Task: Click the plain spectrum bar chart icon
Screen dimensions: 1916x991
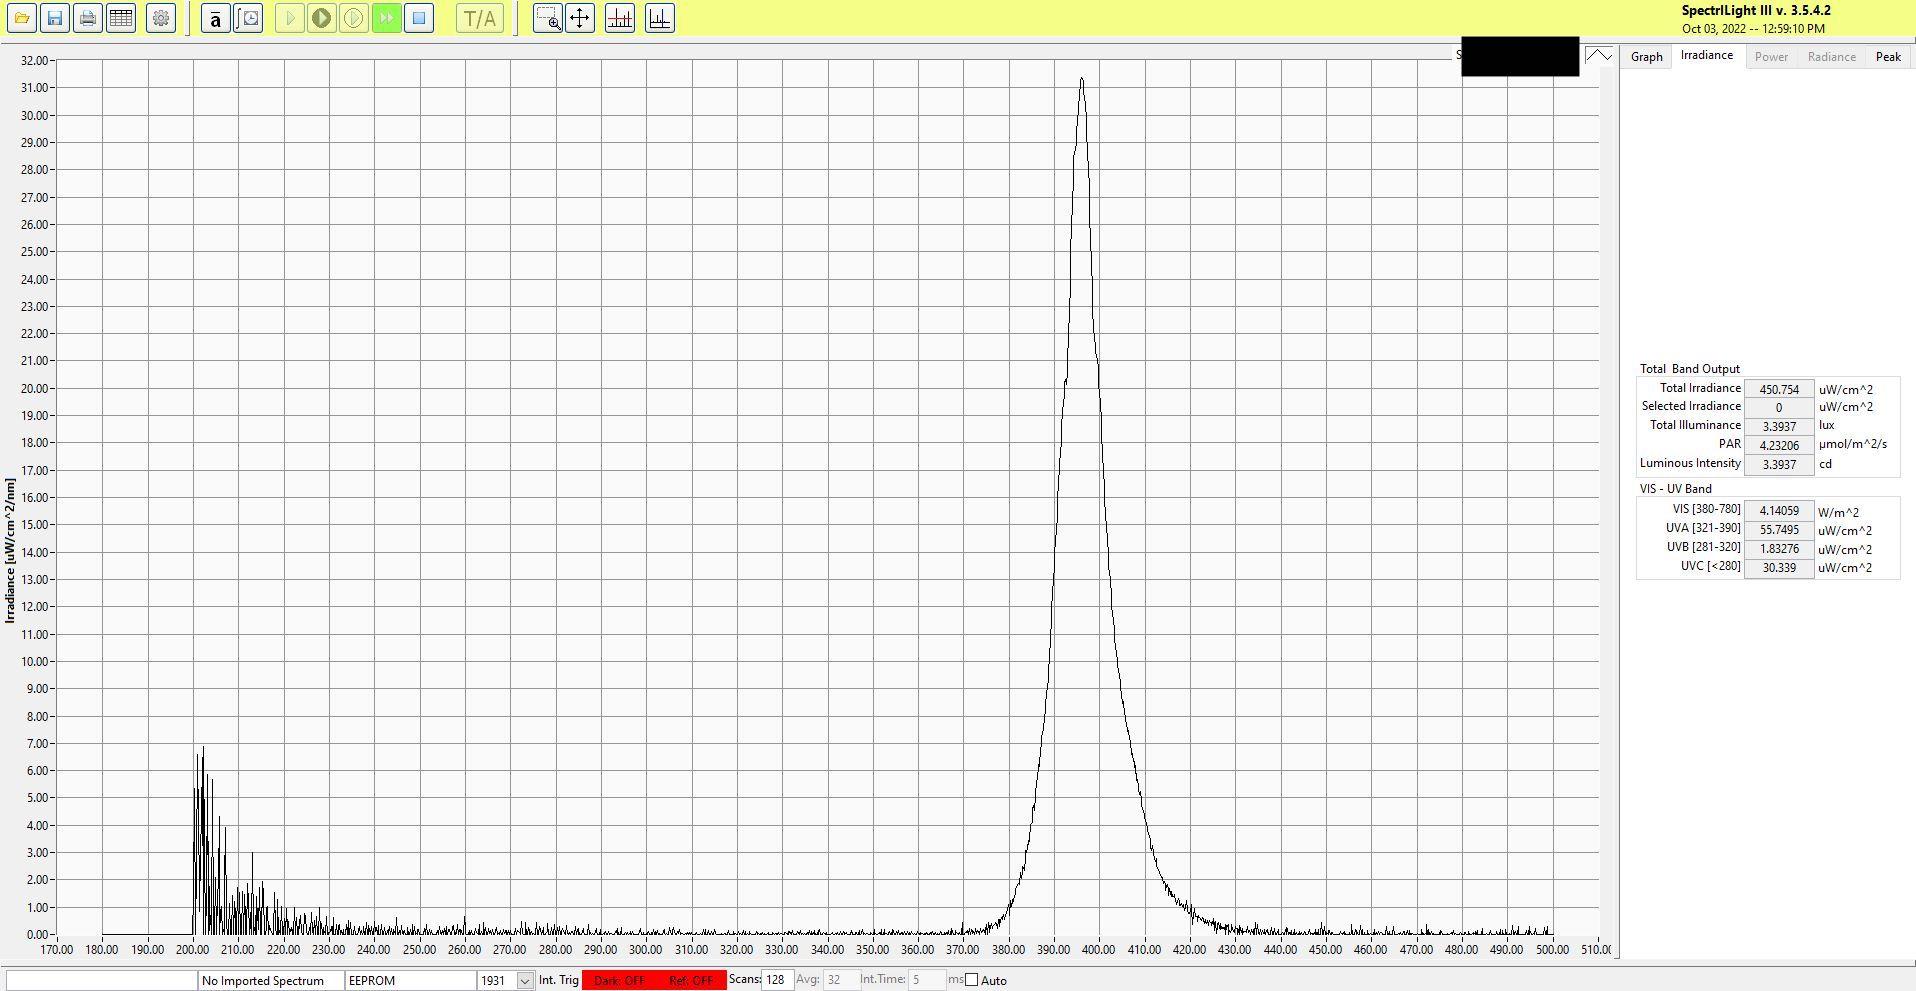Action: [660, 18]
